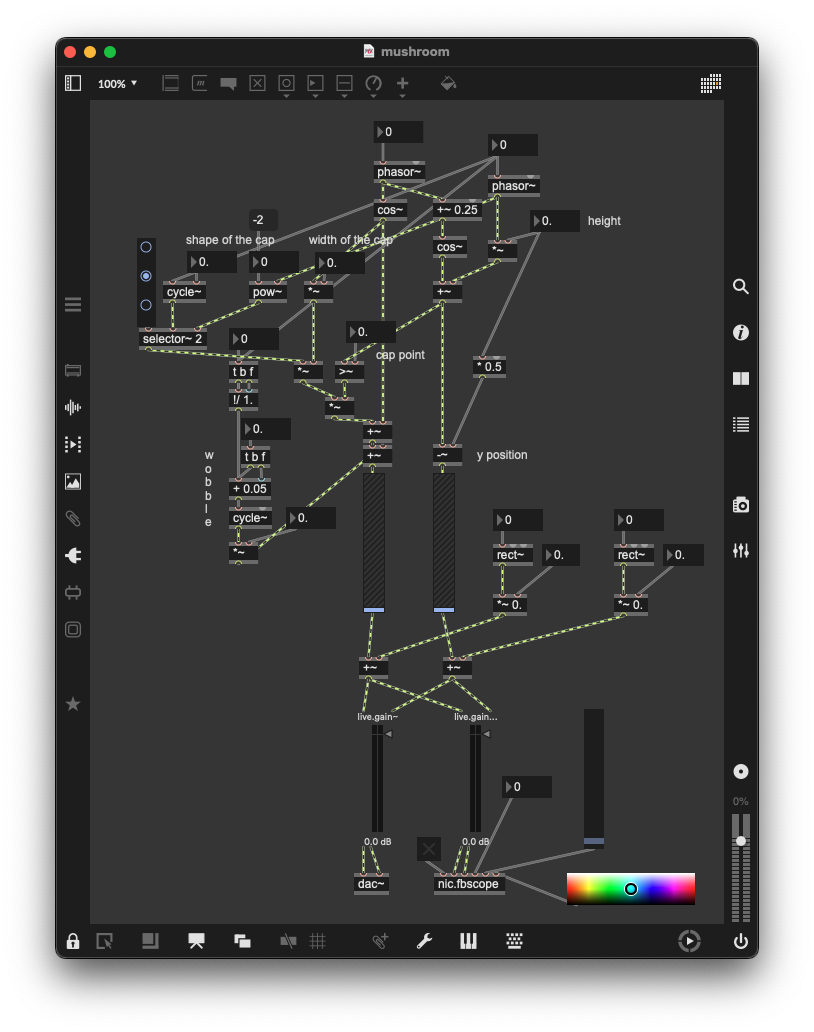Open the patcher inspector info icon

tap(740, 333)
